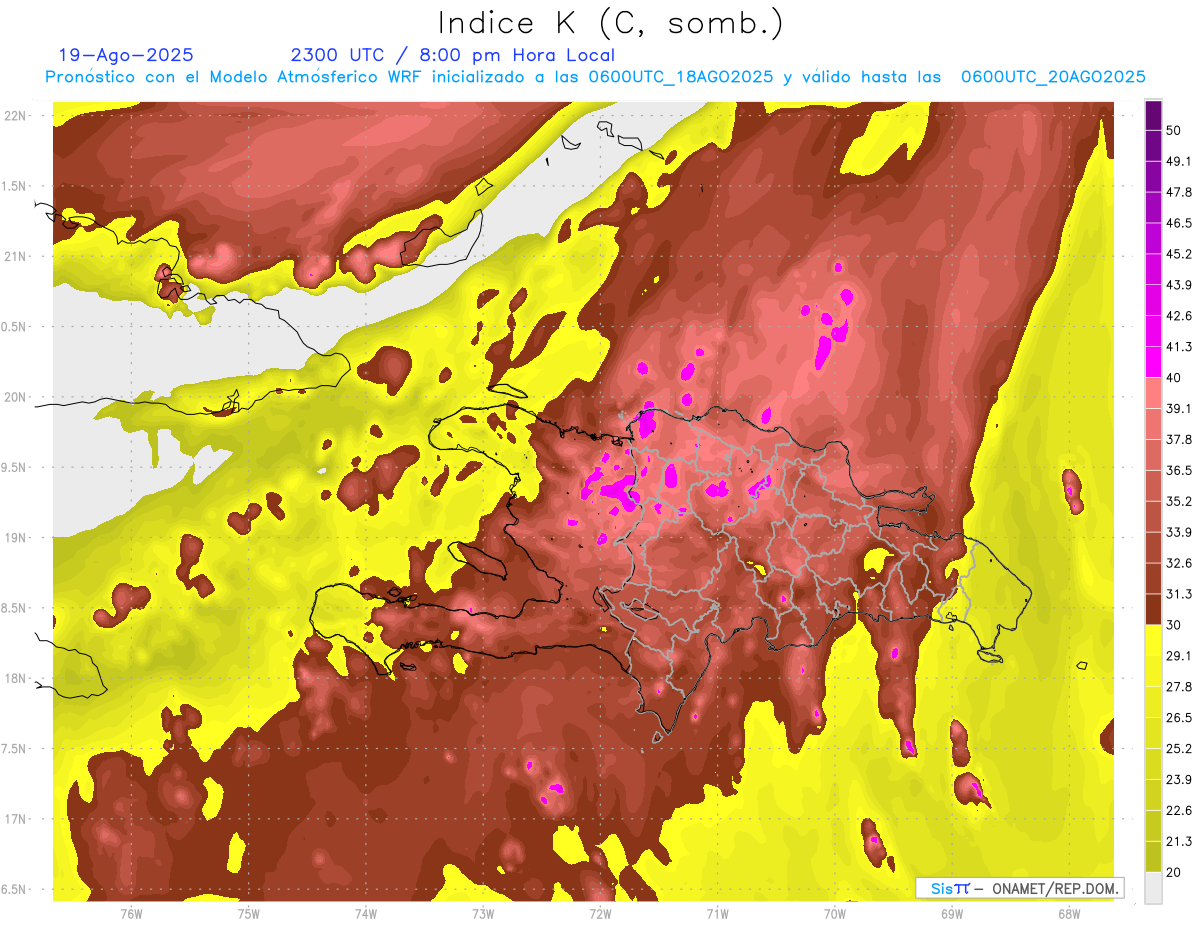This screenshot has width=1200, height=927.
Task: Click the '75W' longitude axis label
Action: point(248,913)
